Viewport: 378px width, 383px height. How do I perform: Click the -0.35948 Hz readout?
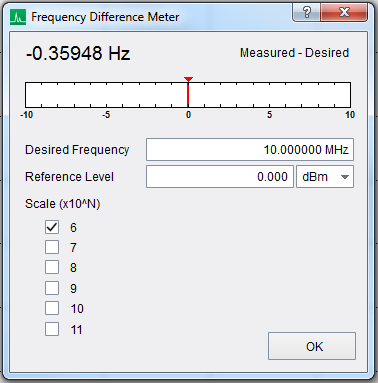[78, 53]
